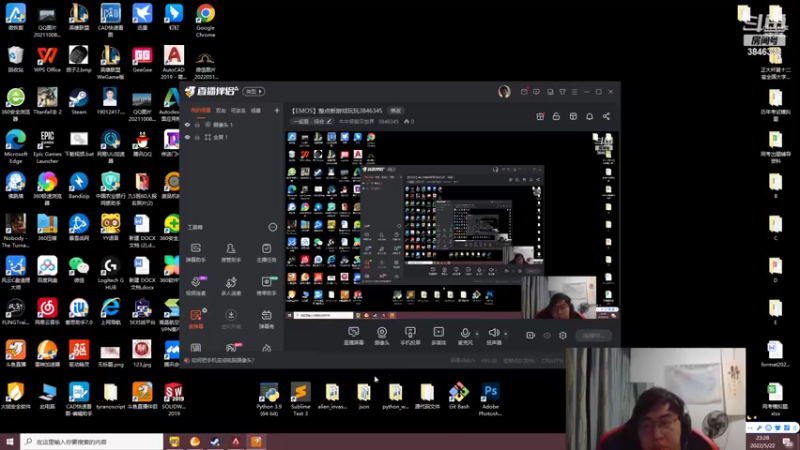This screenshot has height=450, width=800.
Task: Toggle the preview eye icon in bottom bar
Action: click(x=547, y=335)
